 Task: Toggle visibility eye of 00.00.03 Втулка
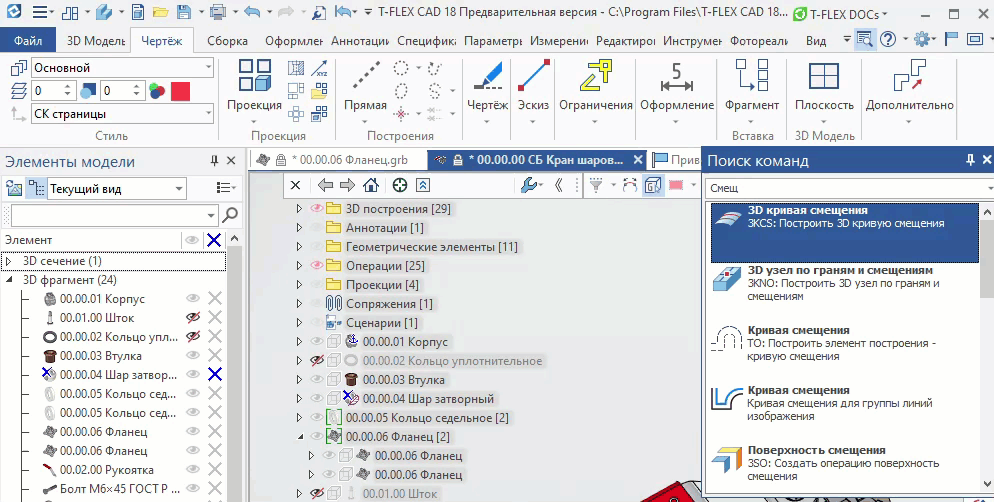(x=193, y=356)
